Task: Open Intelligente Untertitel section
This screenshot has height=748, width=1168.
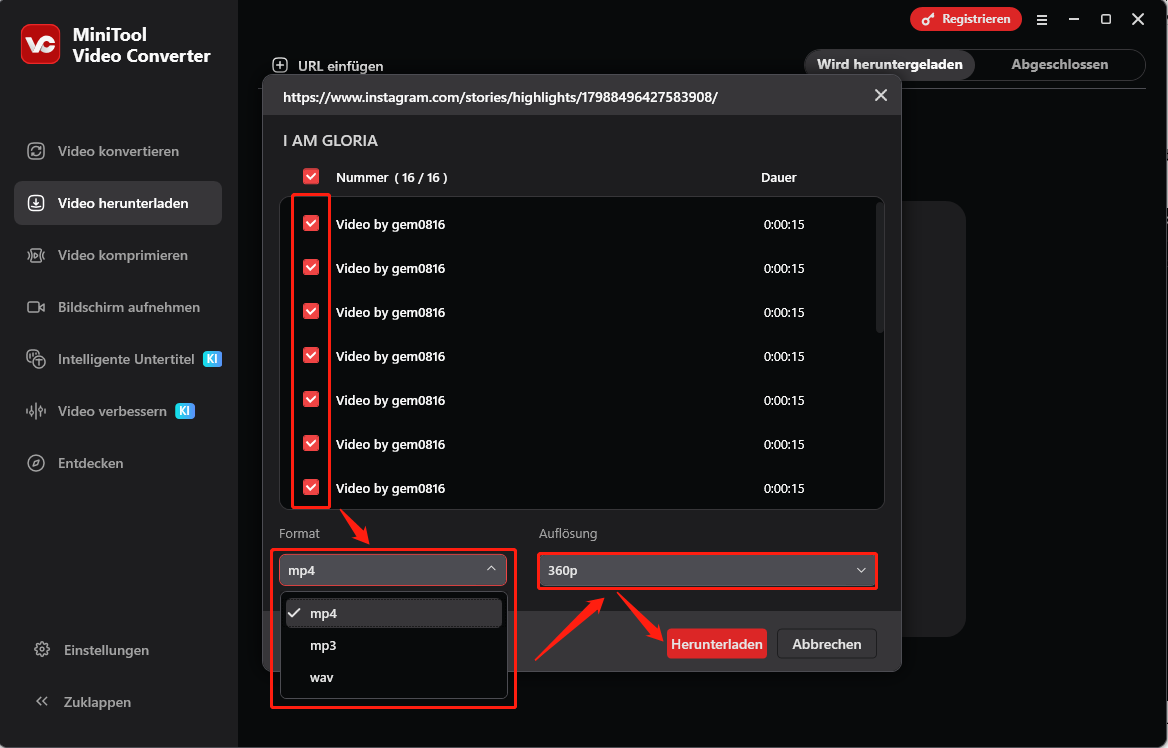Action: (118, 359)
